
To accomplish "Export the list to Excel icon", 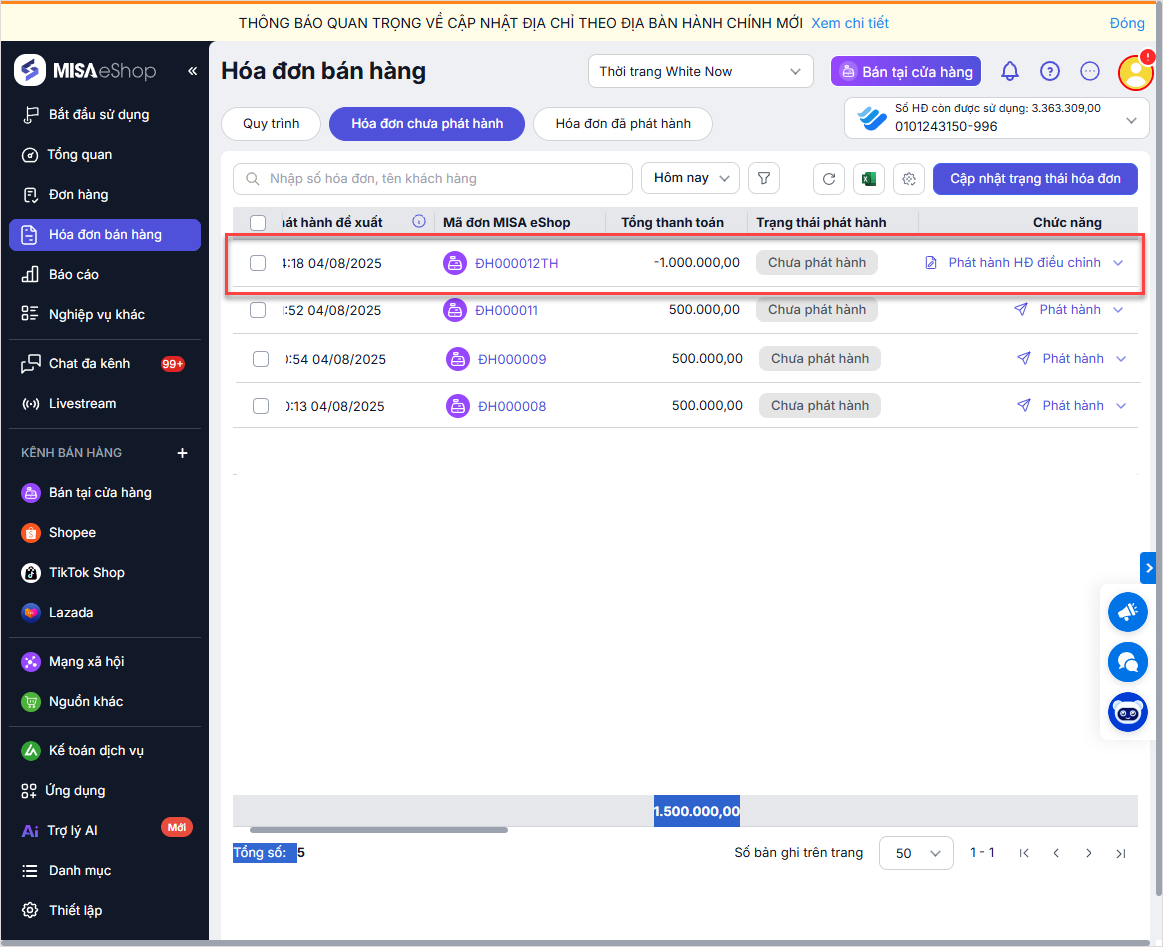I will [x=869, y=179].
